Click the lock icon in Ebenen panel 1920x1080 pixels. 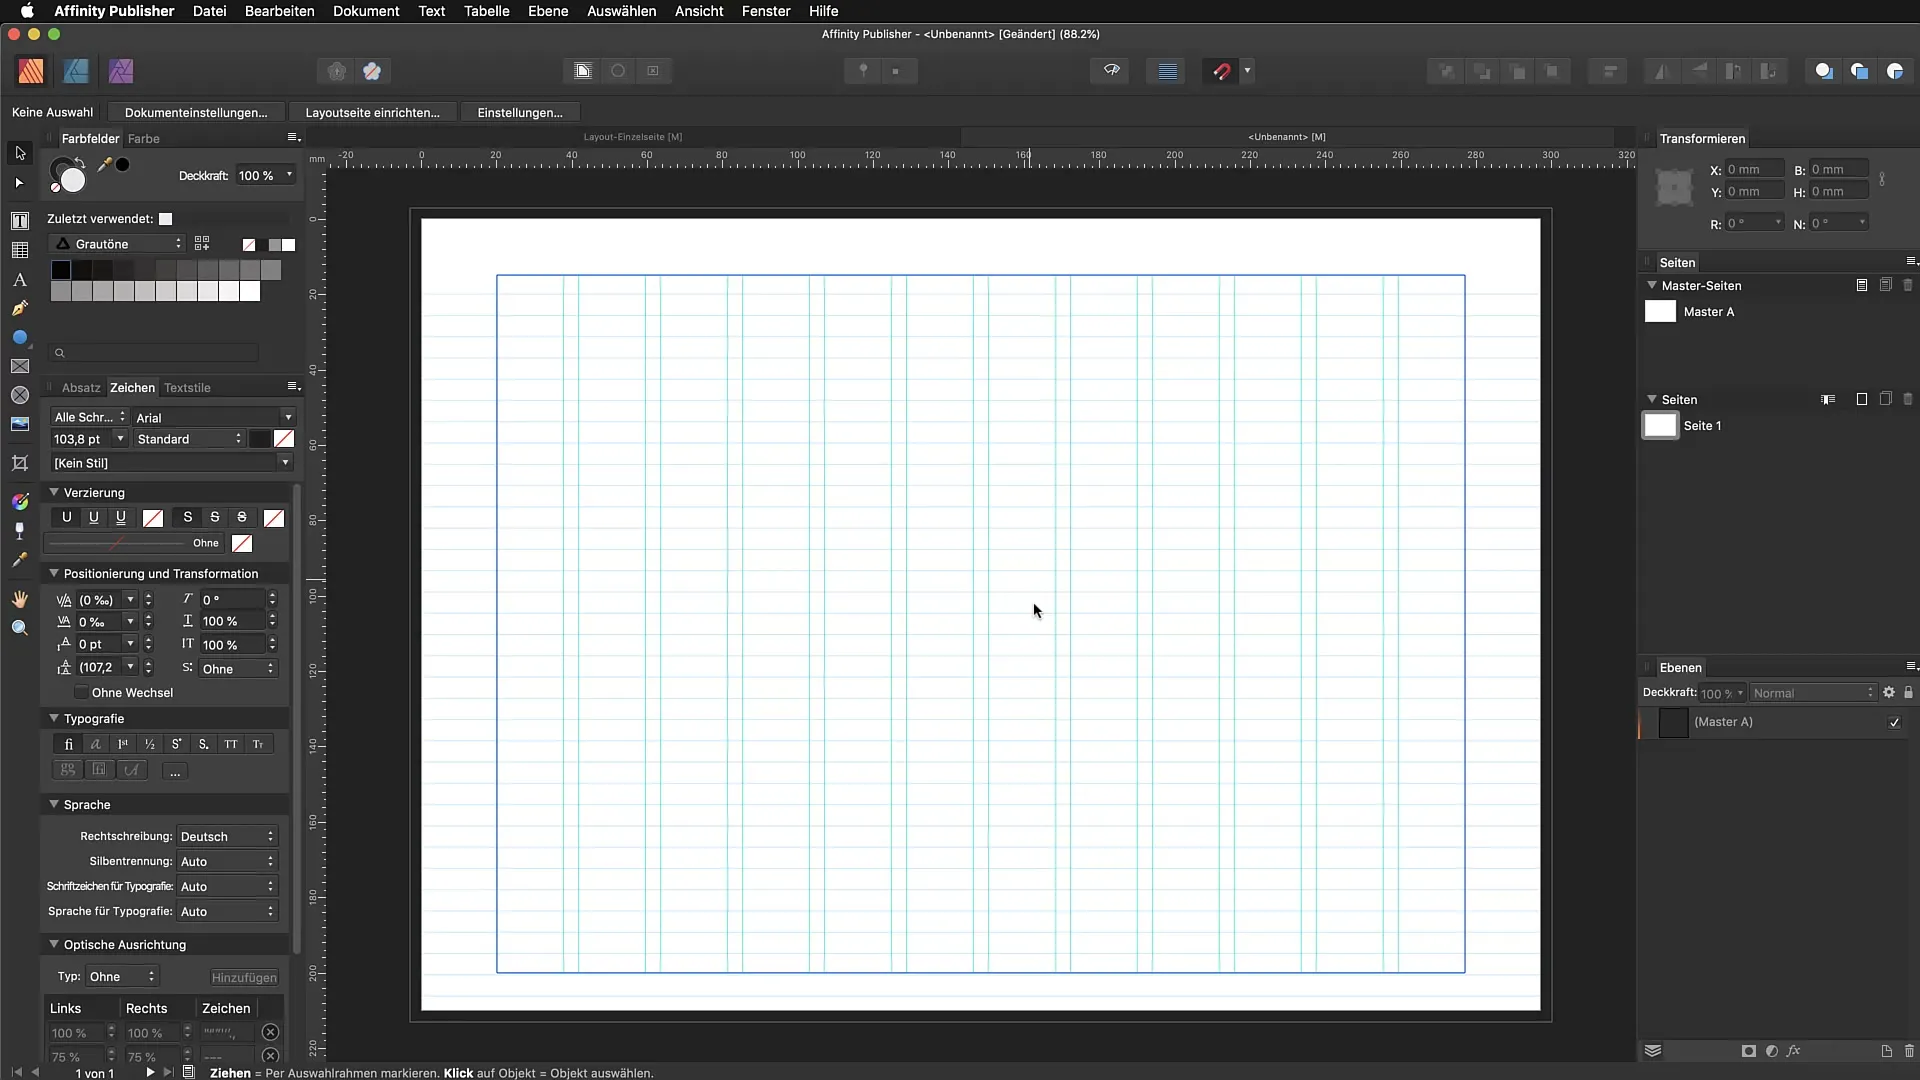(1908, 692)
